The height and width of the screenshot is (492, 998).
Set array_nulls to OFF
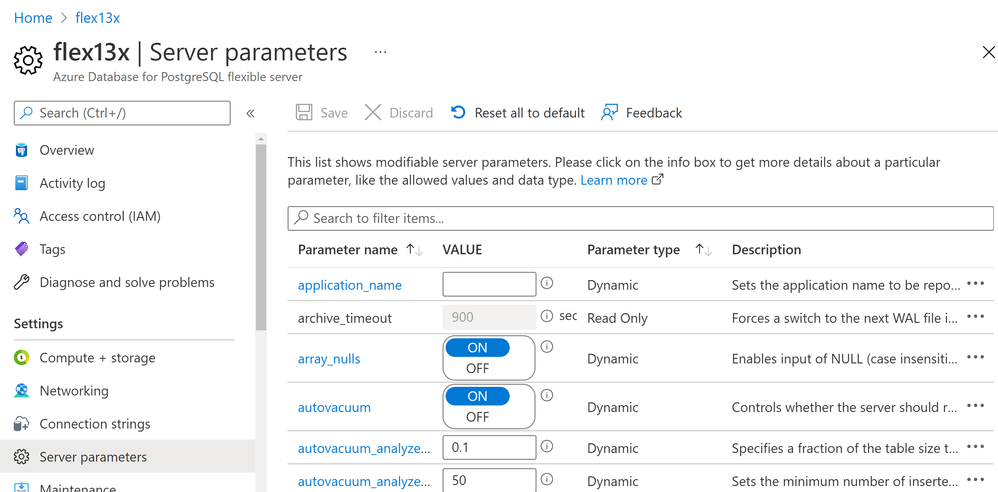point(477,368)
